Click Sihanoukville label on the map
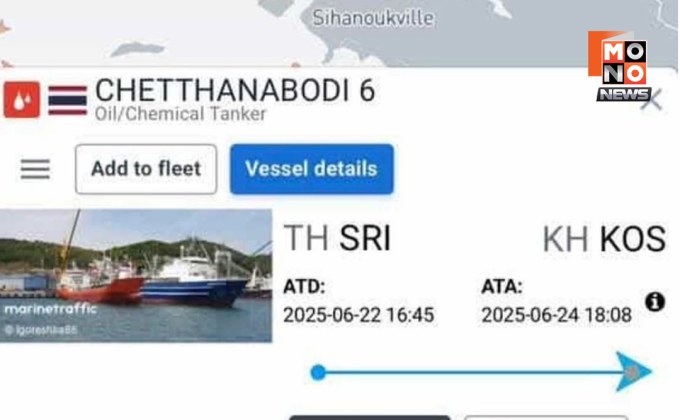The image size is (680, 420). (373, 18)
